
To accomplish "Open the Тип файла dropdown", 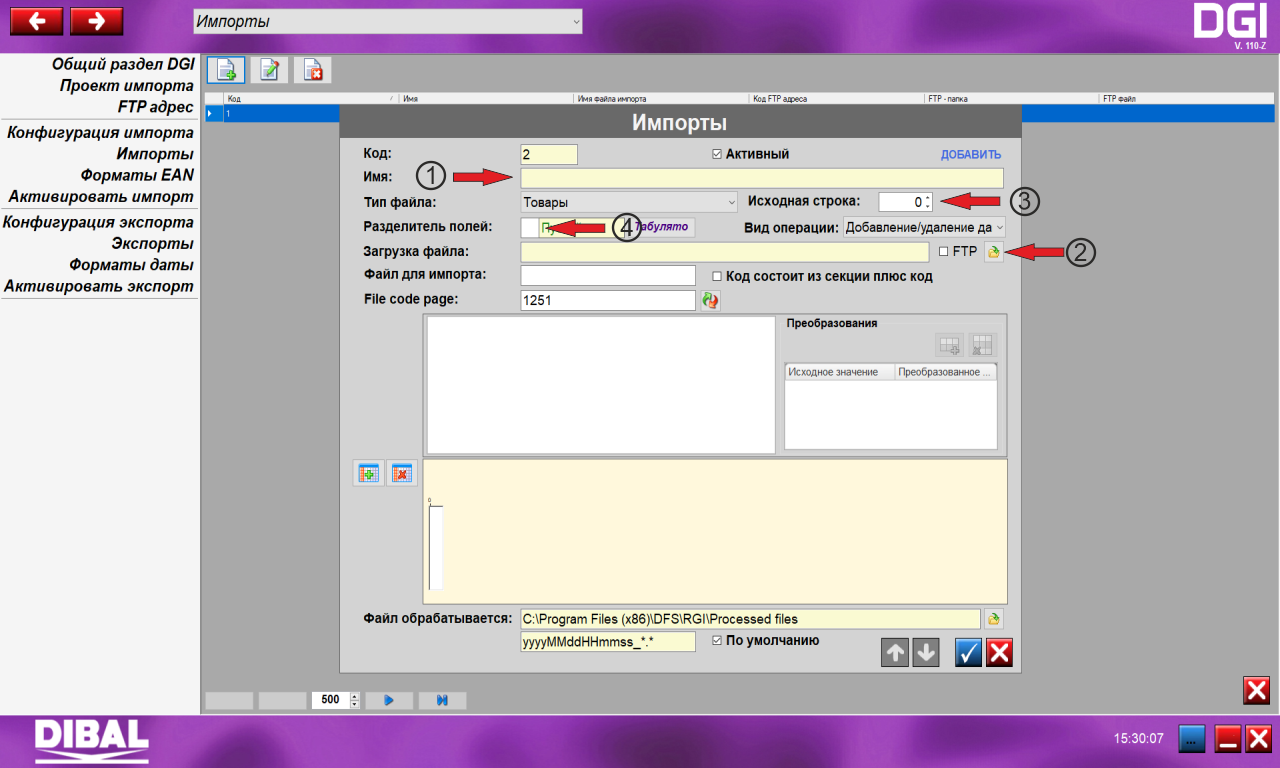I will click(628, 202).
